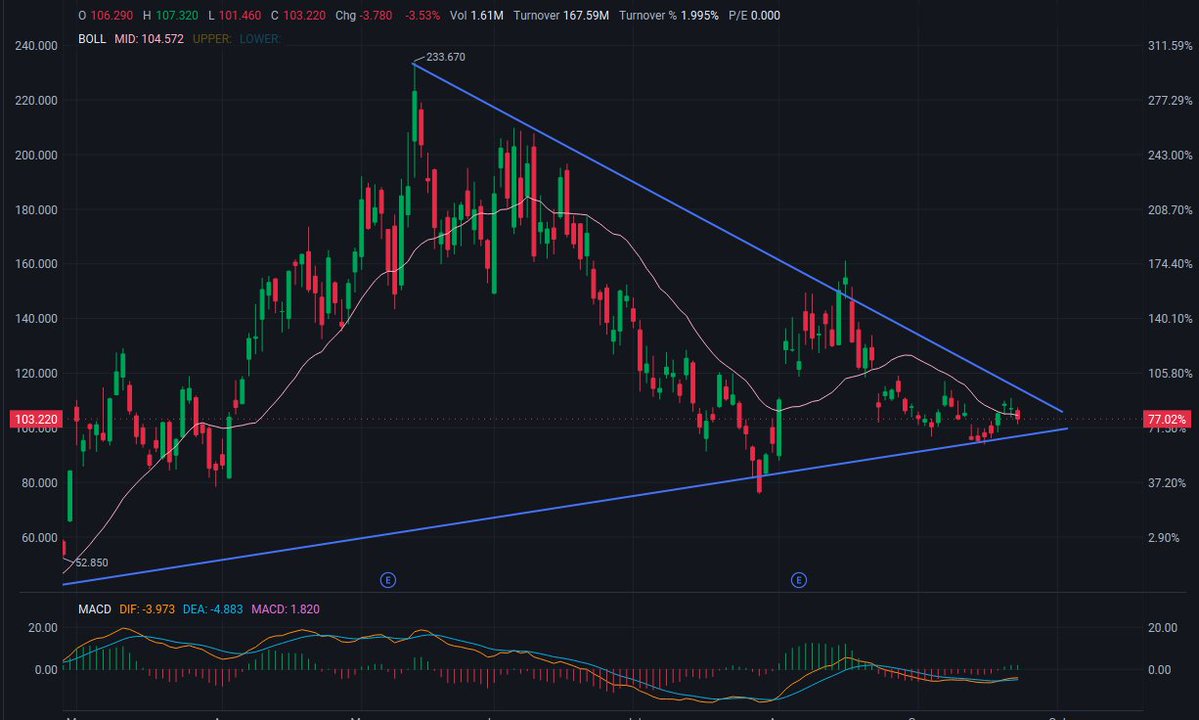Image resolution: width=1199 pixels, height=720 pixels.
Task: Click the open price 'O 106.290'
Action: click(x=106, y=15)
